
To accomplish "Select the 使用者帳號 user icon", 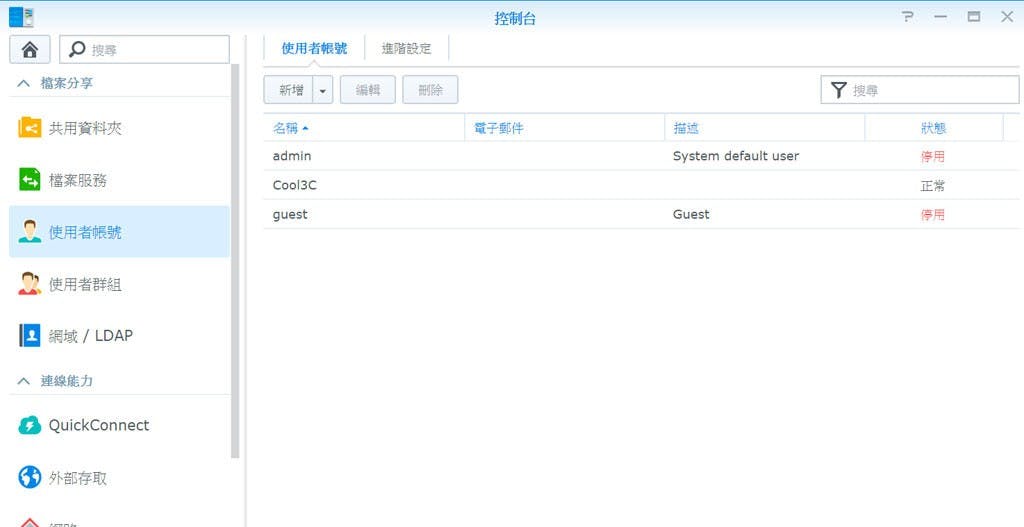I will (x=29, y=232).
